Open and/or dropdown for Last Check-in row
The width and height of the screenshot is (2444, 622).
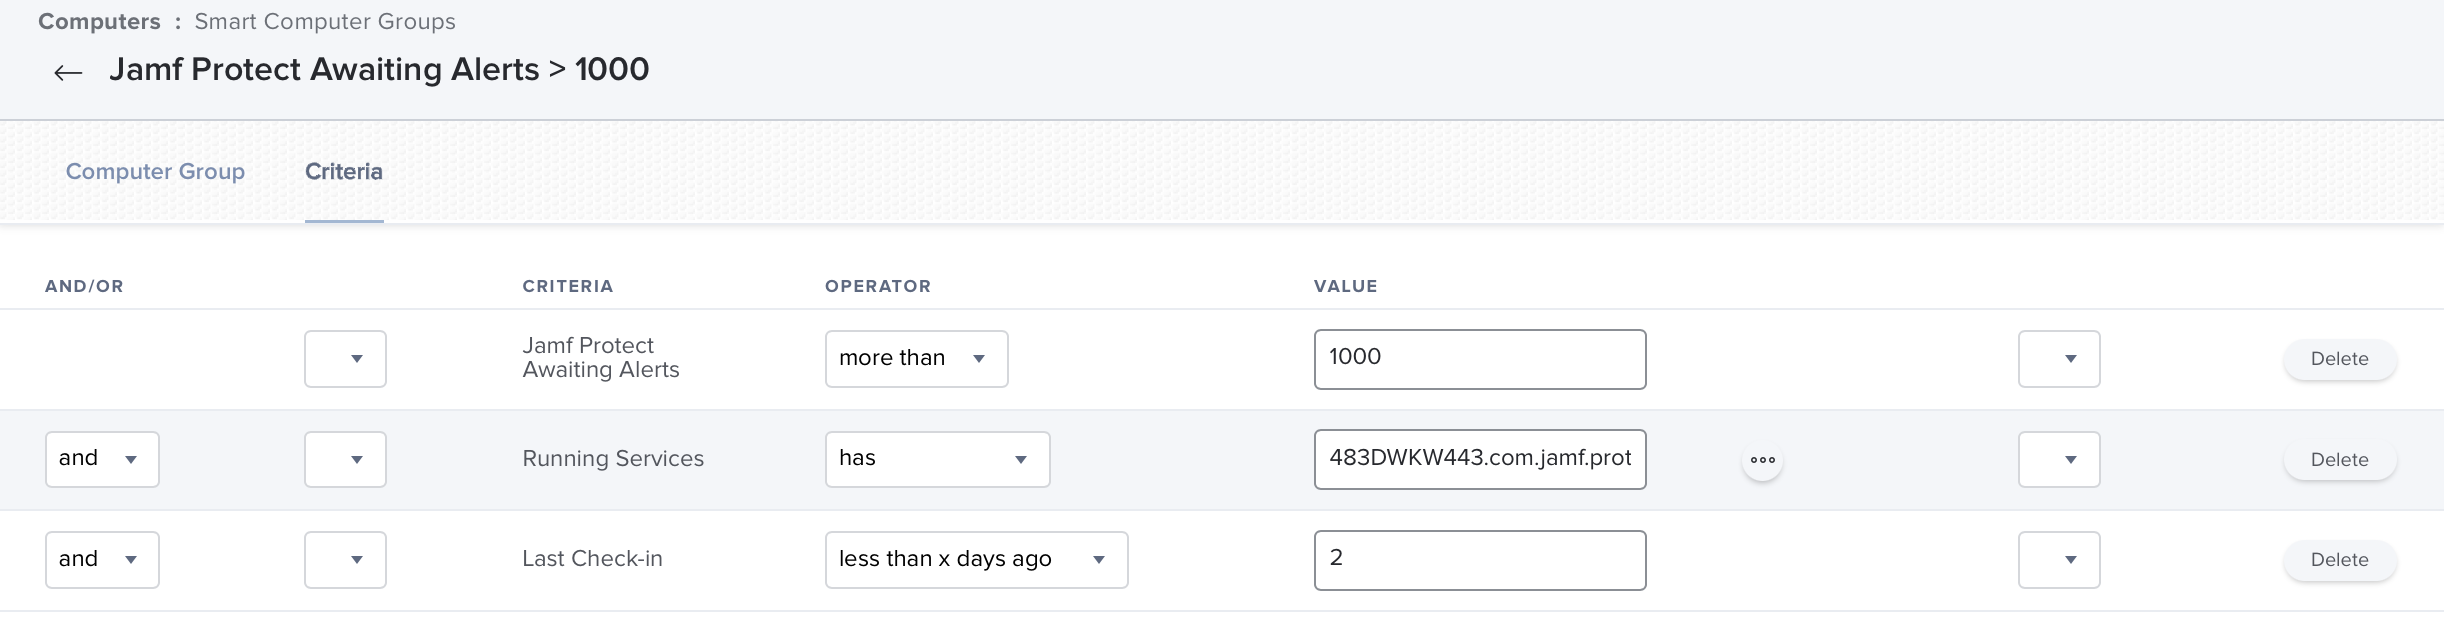[102, 560]
